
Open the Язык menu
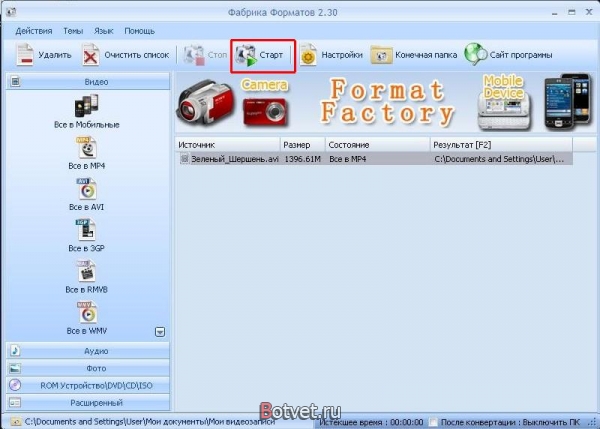click(104, 31)
